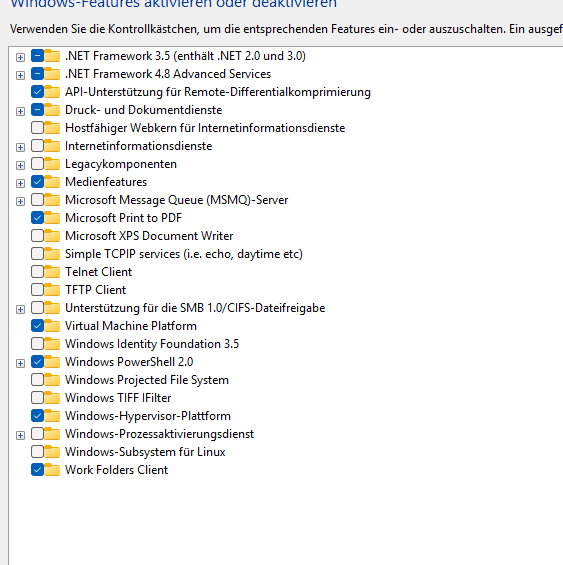Enable Microsoft Message Queue (MSMQ)-Server checkbox
563x565 pixels.
[x=37, y=200]
